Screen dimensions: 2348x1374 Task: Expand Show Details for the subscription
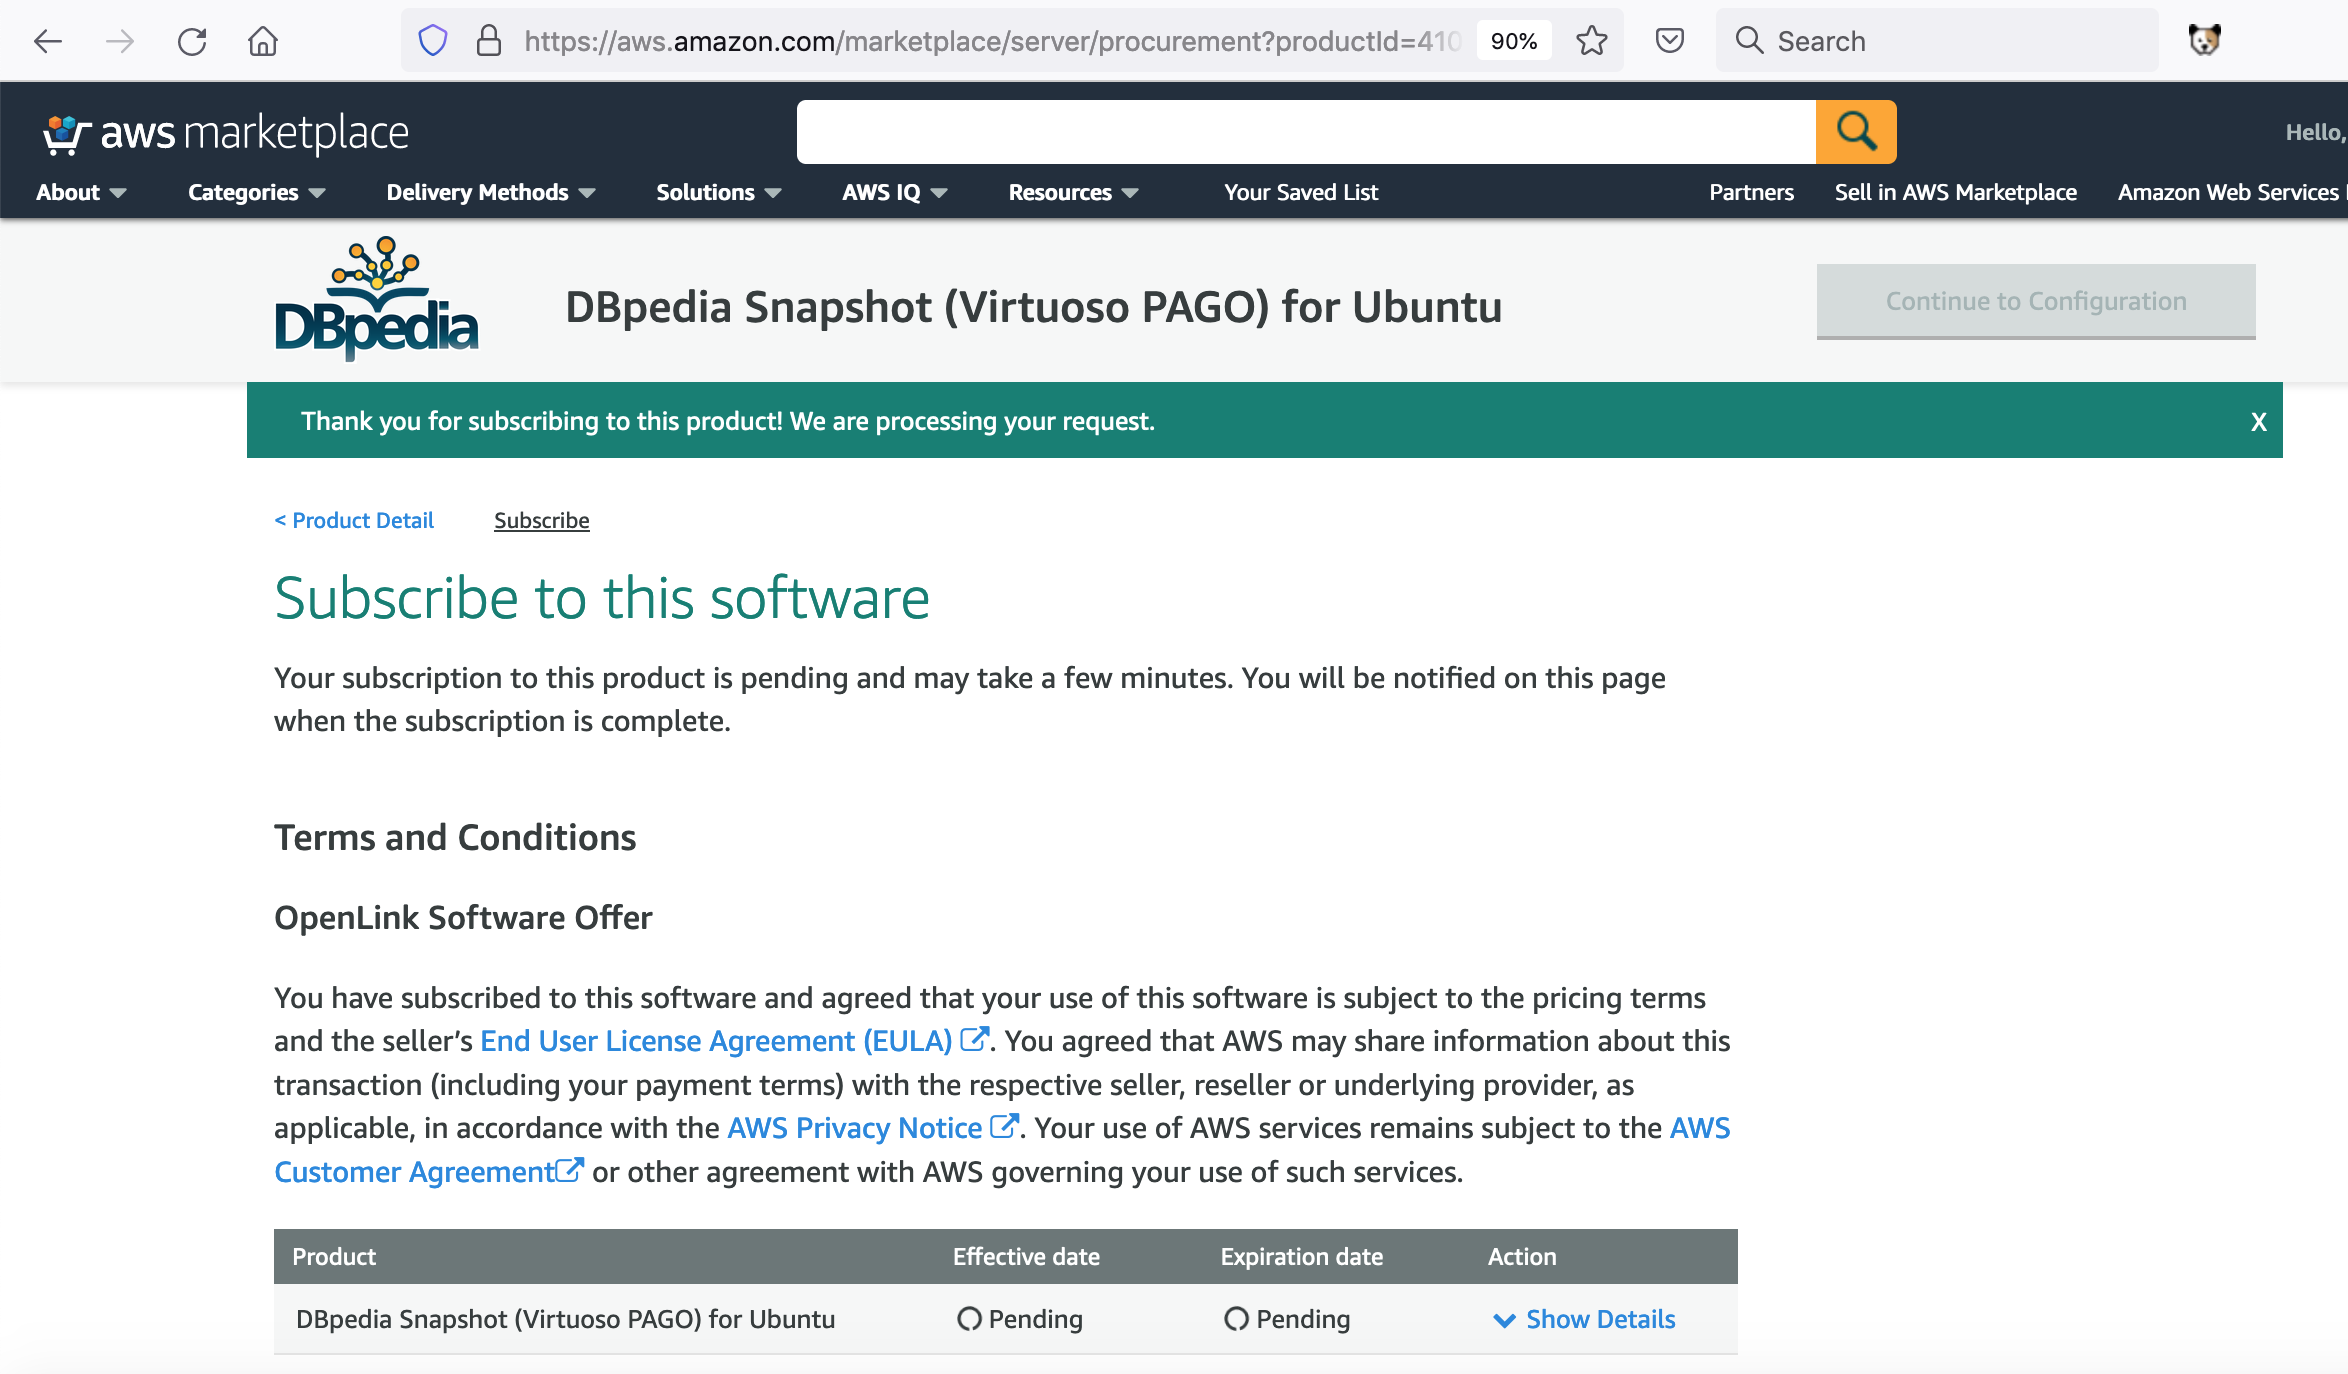(1584, 1319)
